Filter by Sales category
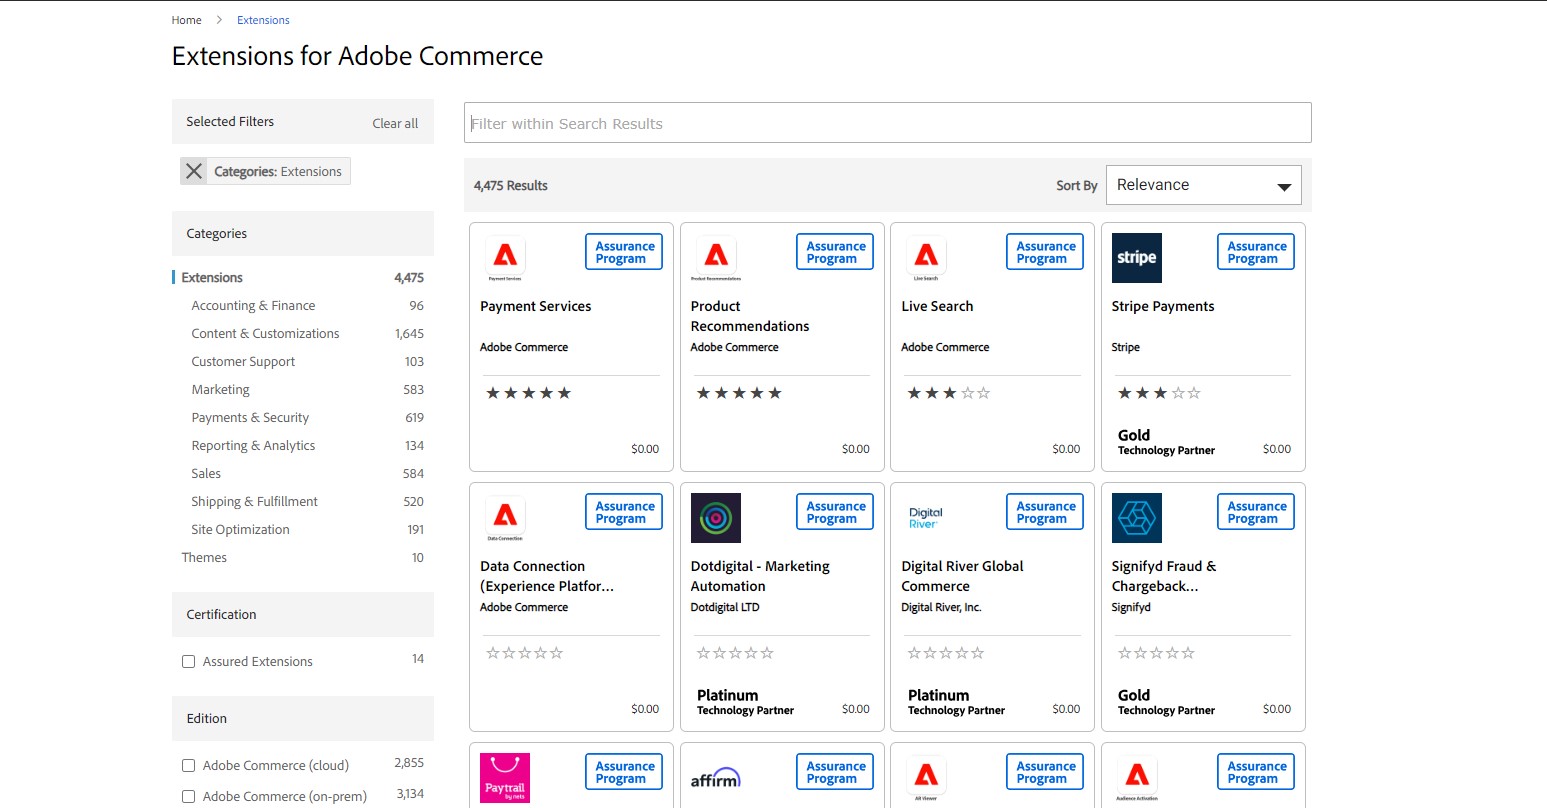The image size is (1547, 808). [x=206, y=473]
